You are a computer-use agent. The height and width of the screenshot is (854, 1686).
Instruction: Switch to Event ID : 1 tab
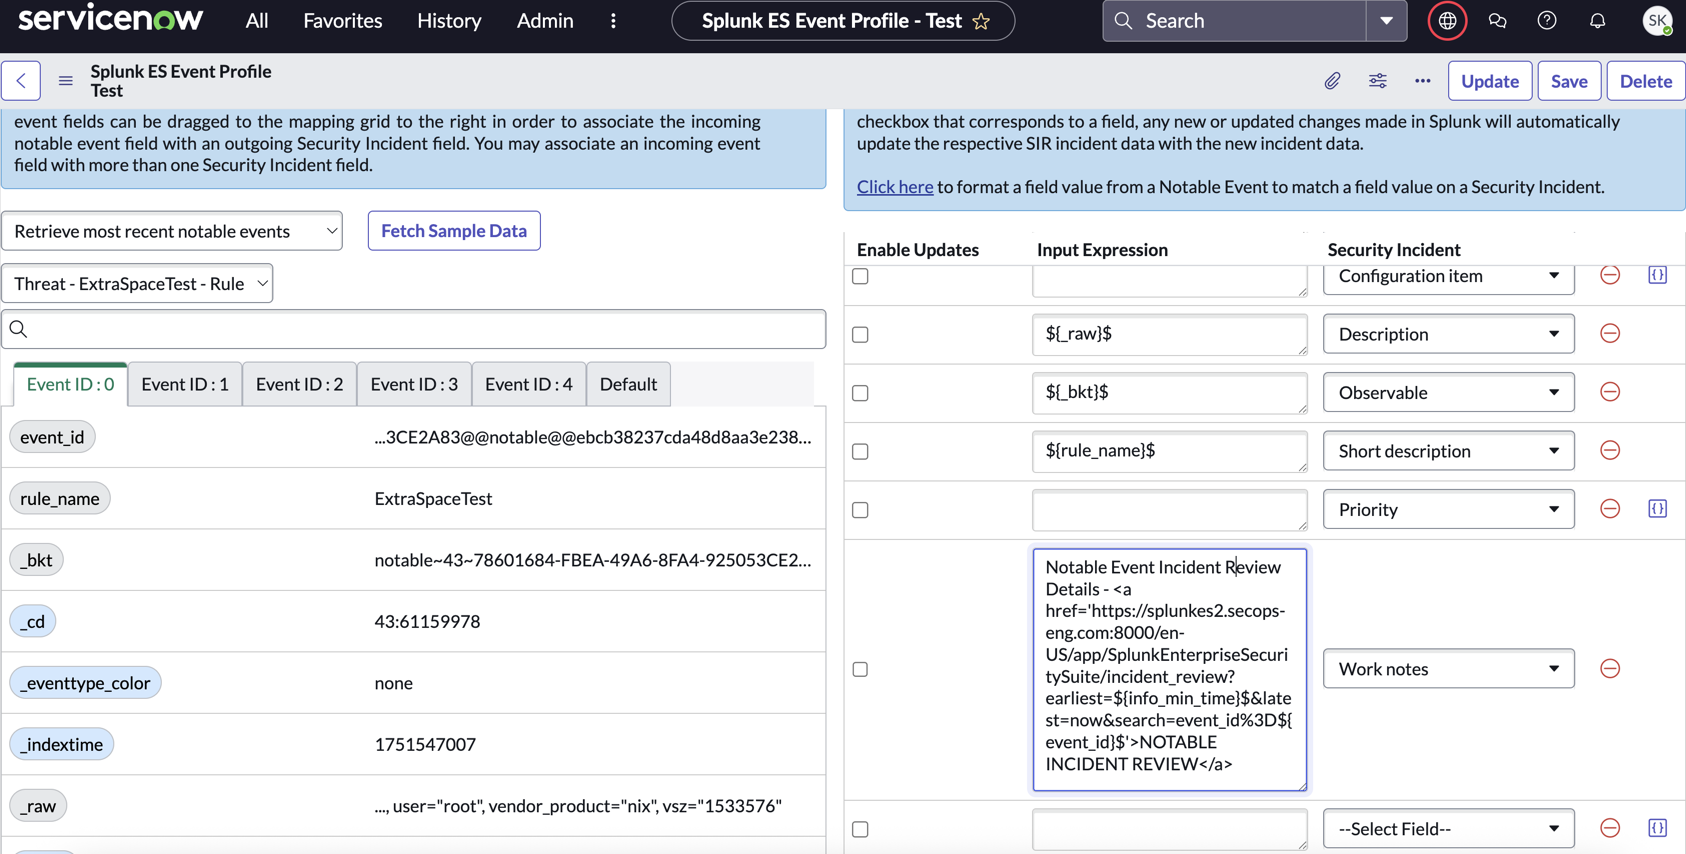click(185, 385)
